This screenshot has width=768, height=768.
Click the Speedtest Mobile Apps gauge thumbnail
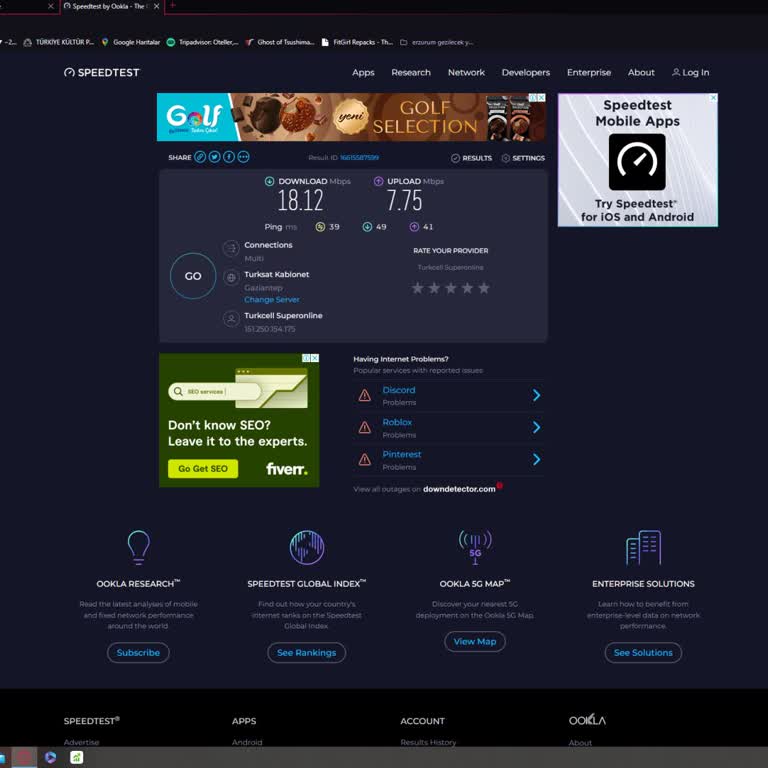(637, 162)
